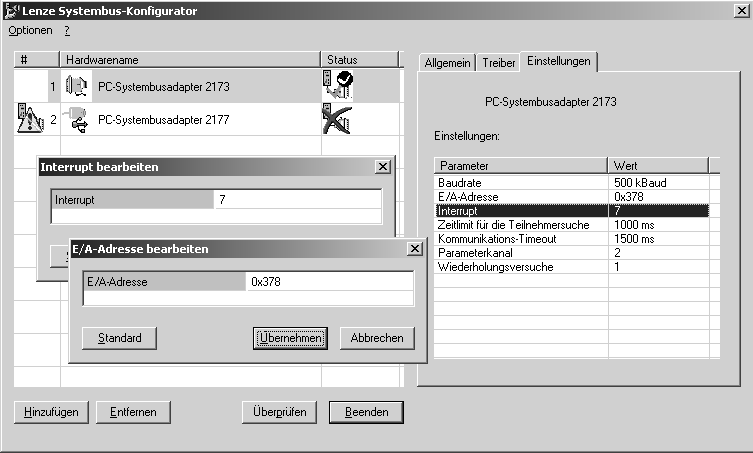Click the Hinzufügen button
This screenshot has height=453, width=753.
[53, 412]
